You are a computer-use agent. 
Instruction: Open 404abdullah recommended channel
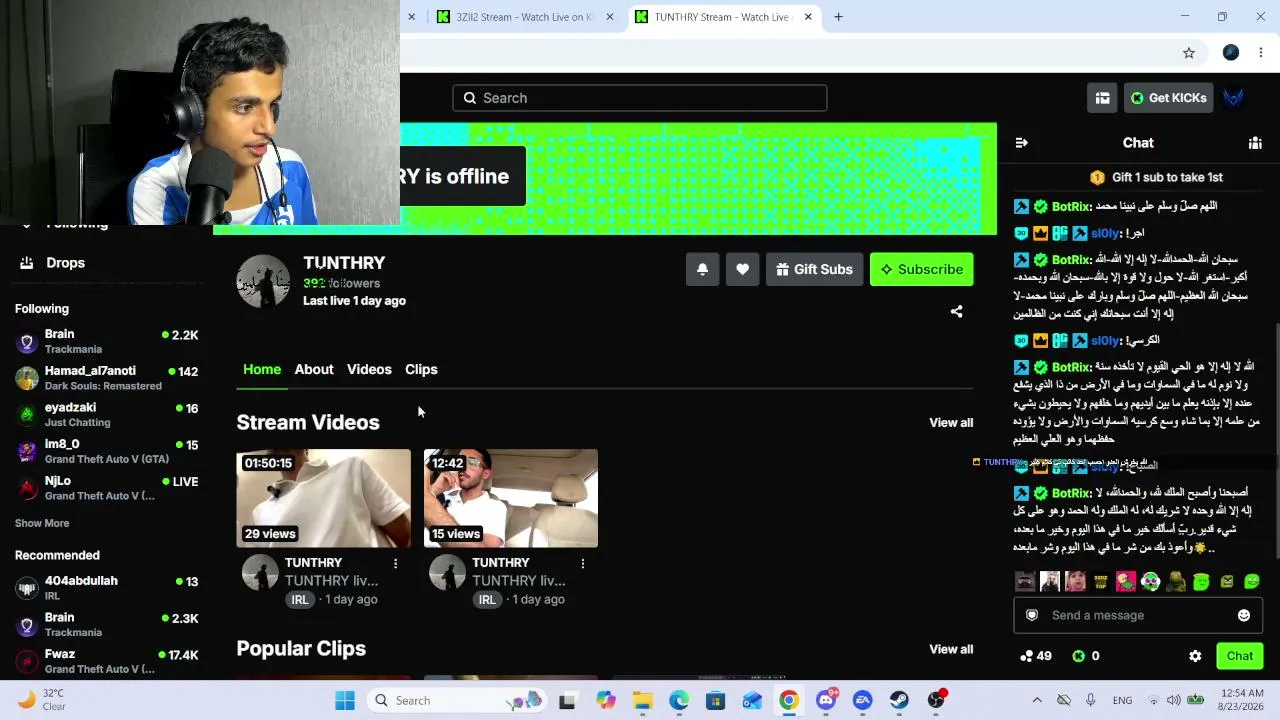click(107, 588)
